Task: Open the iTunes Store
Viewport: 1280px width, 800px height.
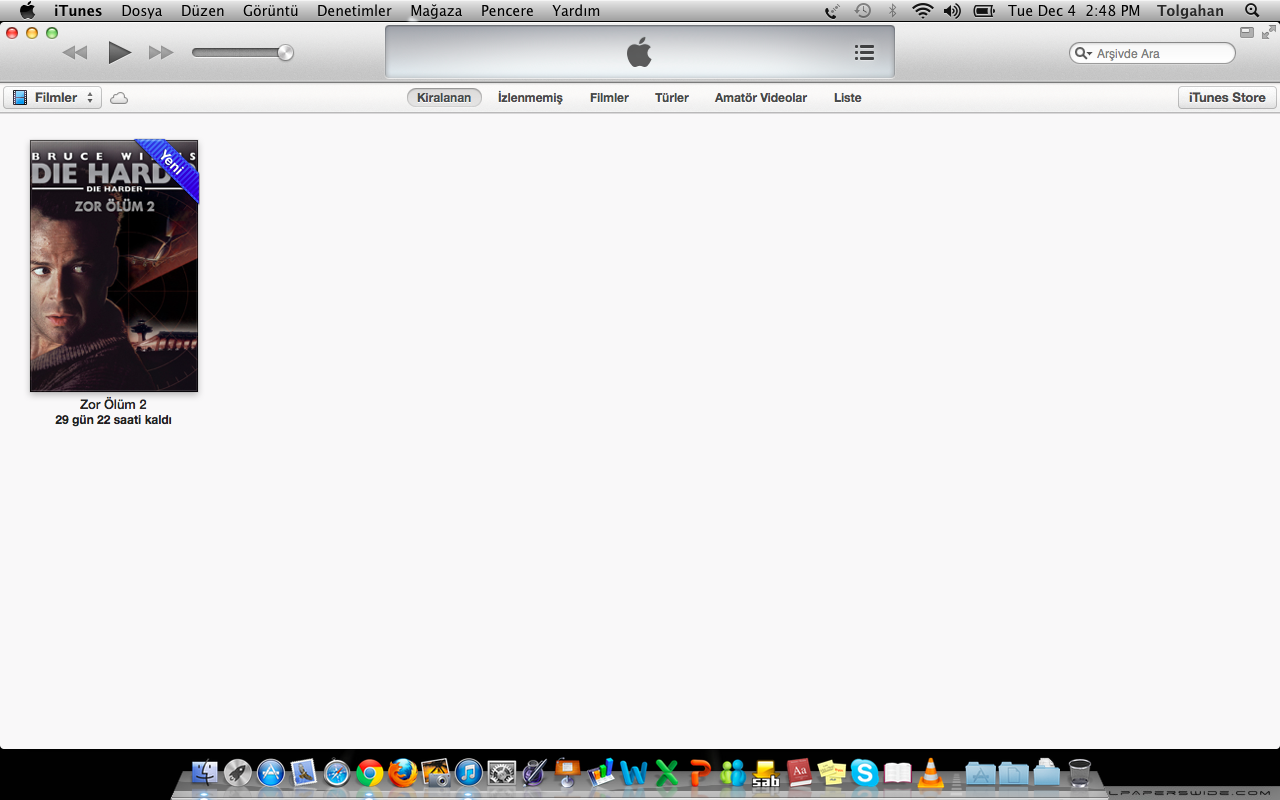Action: [x=1227, y=98]
